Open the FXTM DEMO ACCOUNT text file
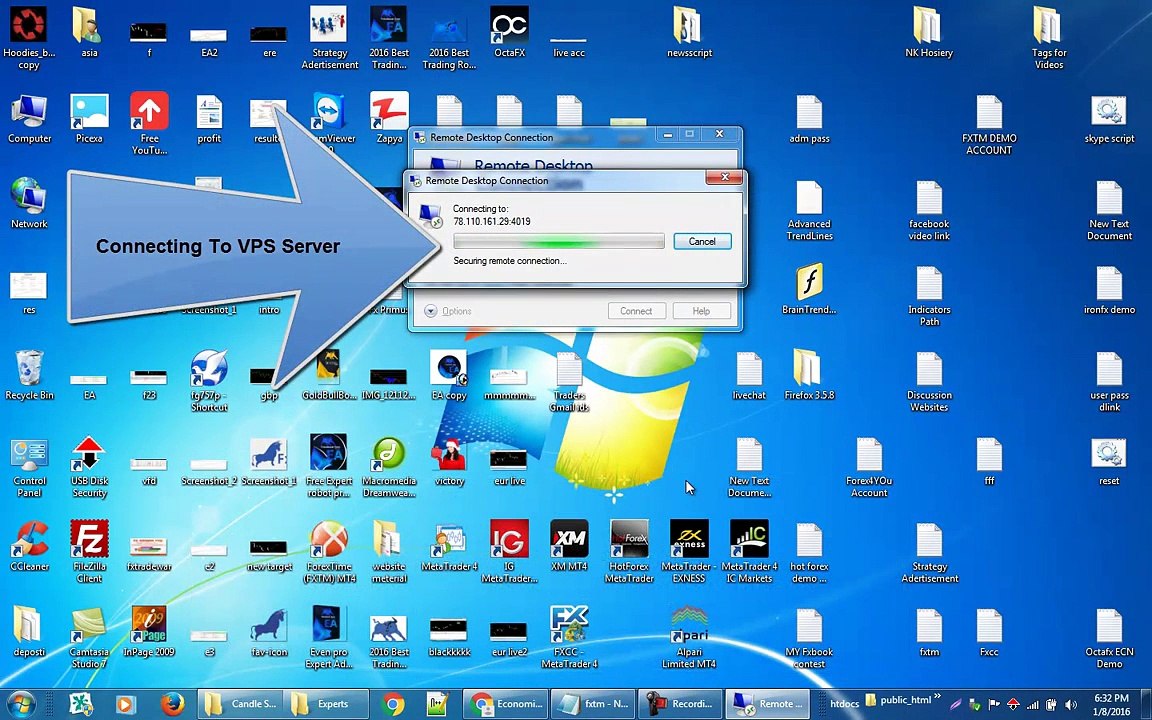 tap(988, 123)
